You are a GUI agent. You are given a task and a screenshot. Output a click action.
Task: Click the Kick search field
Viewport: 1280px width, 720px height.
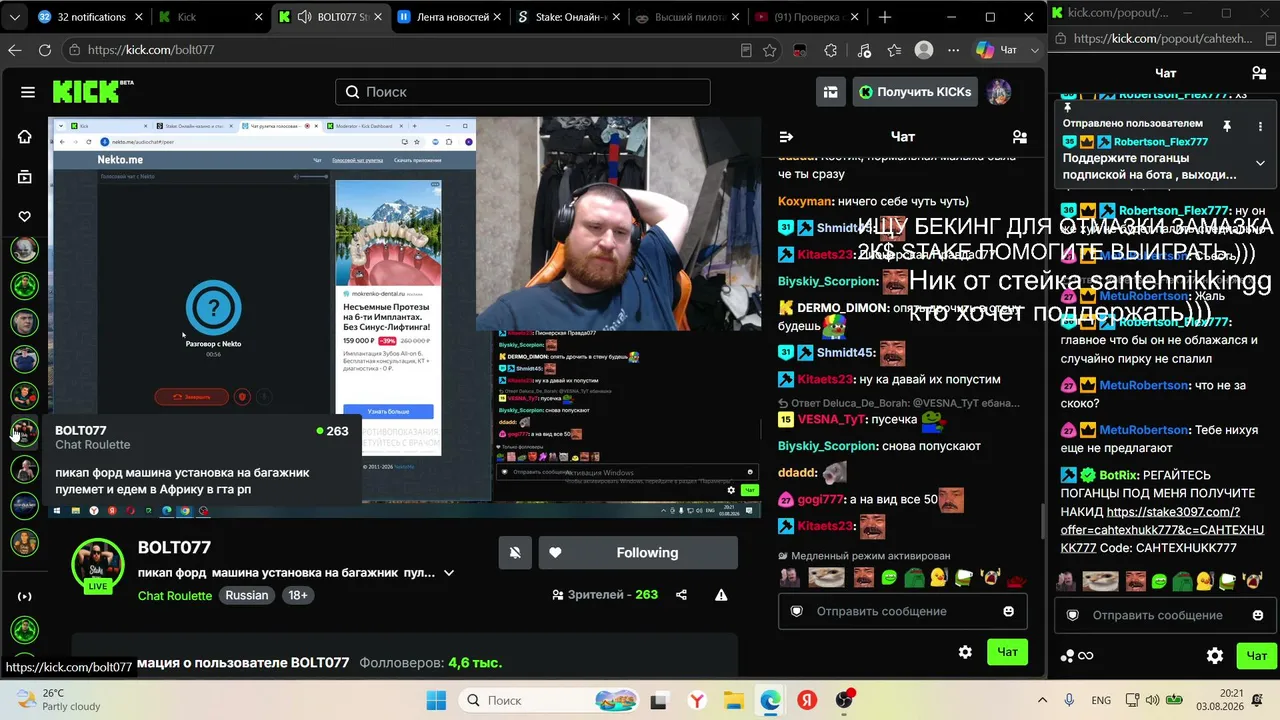pyautogui.click(x=523, y=92)
